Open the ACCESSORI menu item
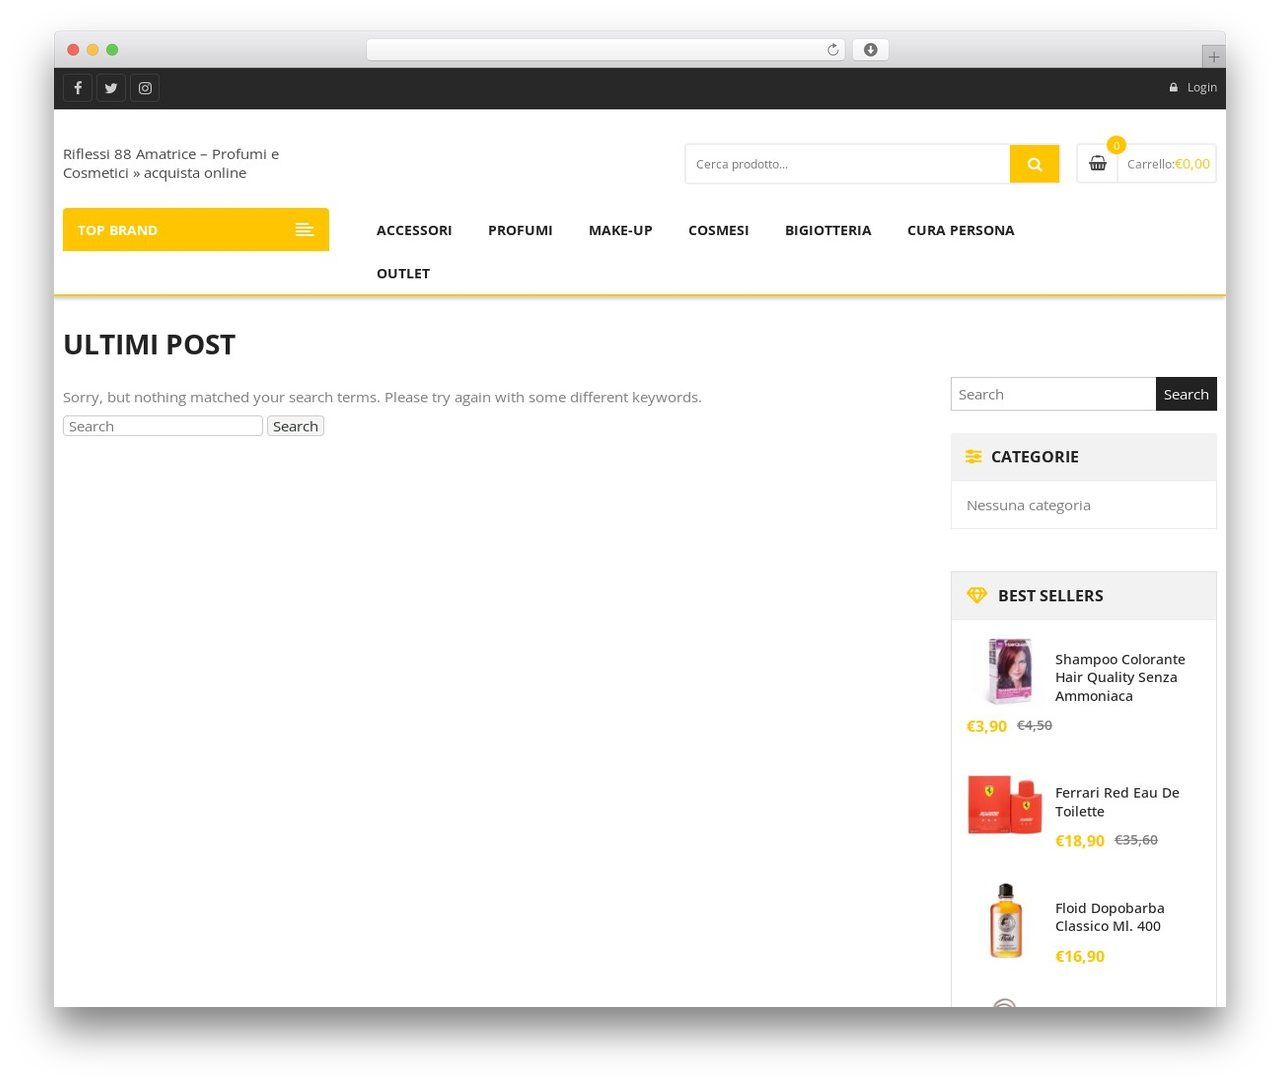The image size is (1280, 1084). [x=414, y=230]
